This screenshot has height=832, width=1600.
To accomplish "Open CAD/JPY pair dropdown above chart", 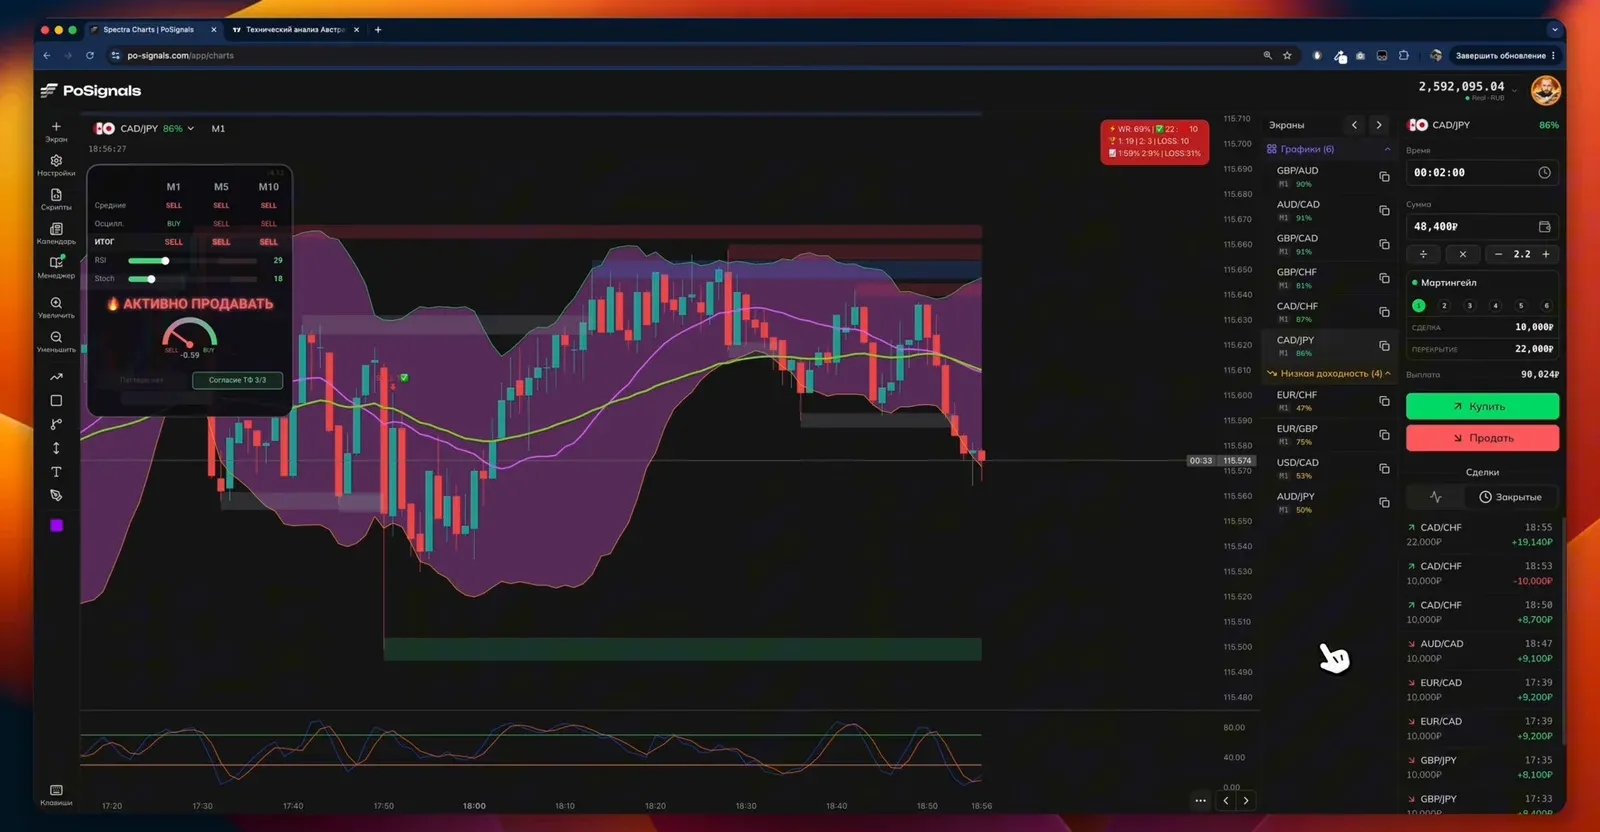I will pos(190,129).
